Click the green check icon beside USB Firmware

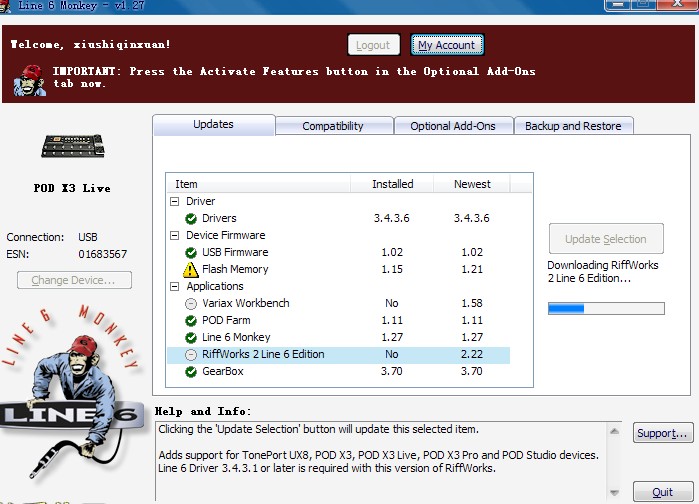pyautogui.click(x=191, y=253)
